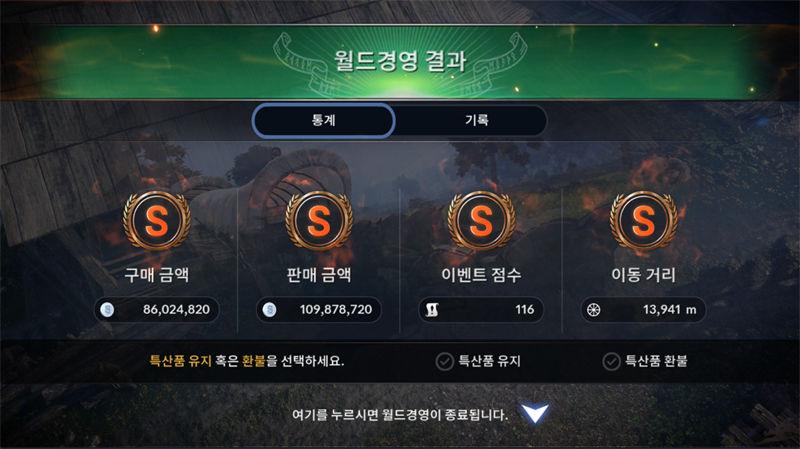
Task: Click the 이벤트 점수 value 116
Action: coord(524,310)
